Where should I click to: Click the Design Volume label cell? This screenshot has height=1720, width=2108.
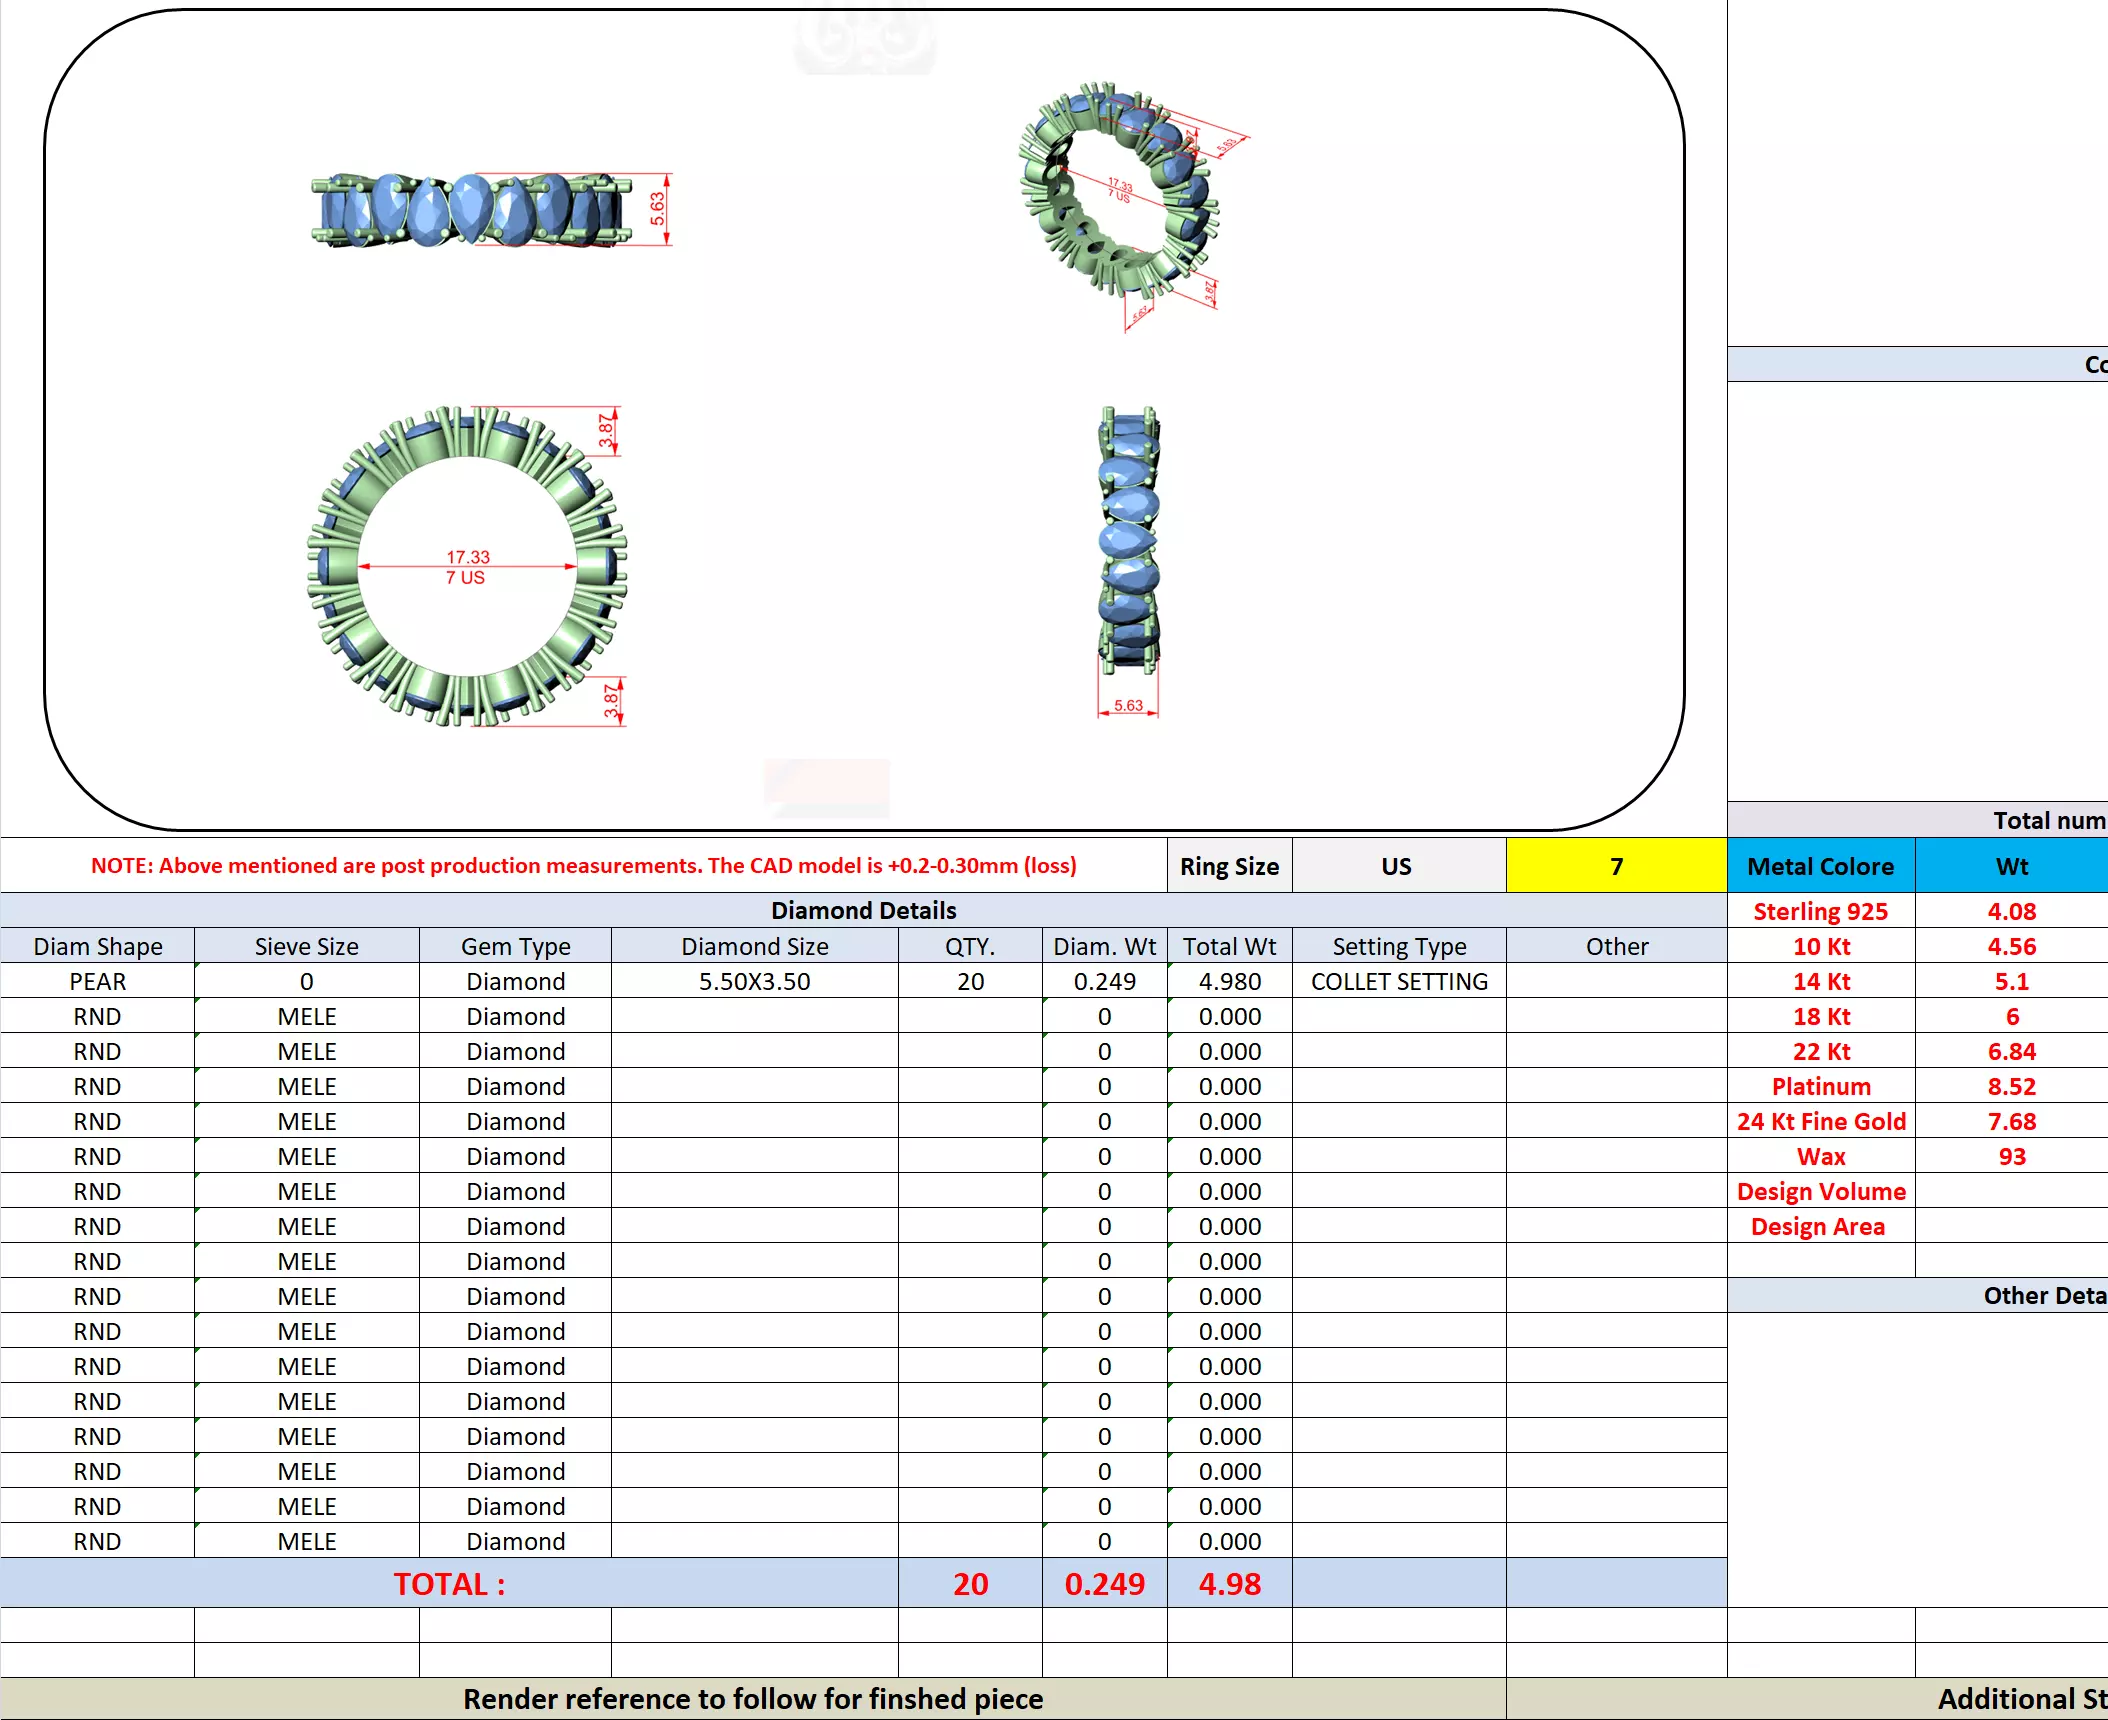(x=1820, y=1191)
